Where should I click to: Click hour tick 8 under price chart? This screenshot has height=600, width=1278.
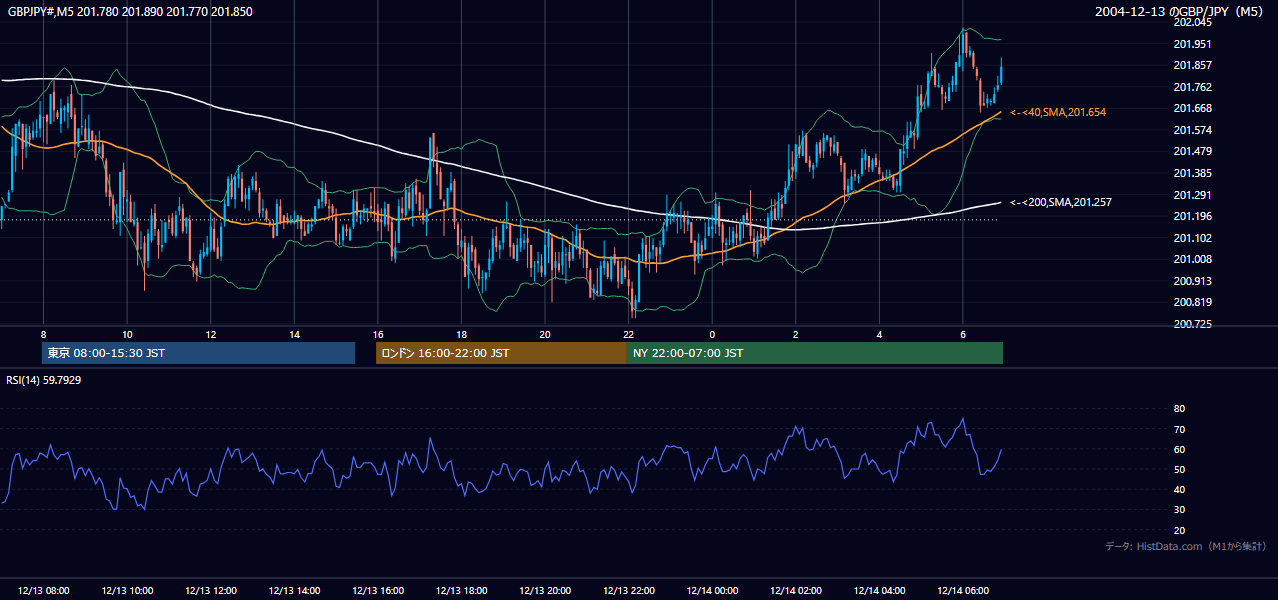(x=43, y=334)
